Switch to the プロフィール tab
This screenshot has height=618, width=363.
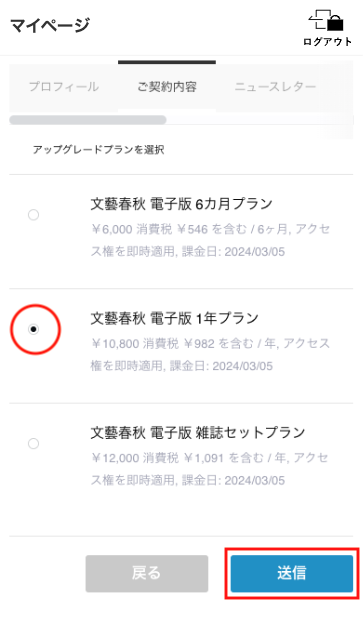tap(64, 86)
